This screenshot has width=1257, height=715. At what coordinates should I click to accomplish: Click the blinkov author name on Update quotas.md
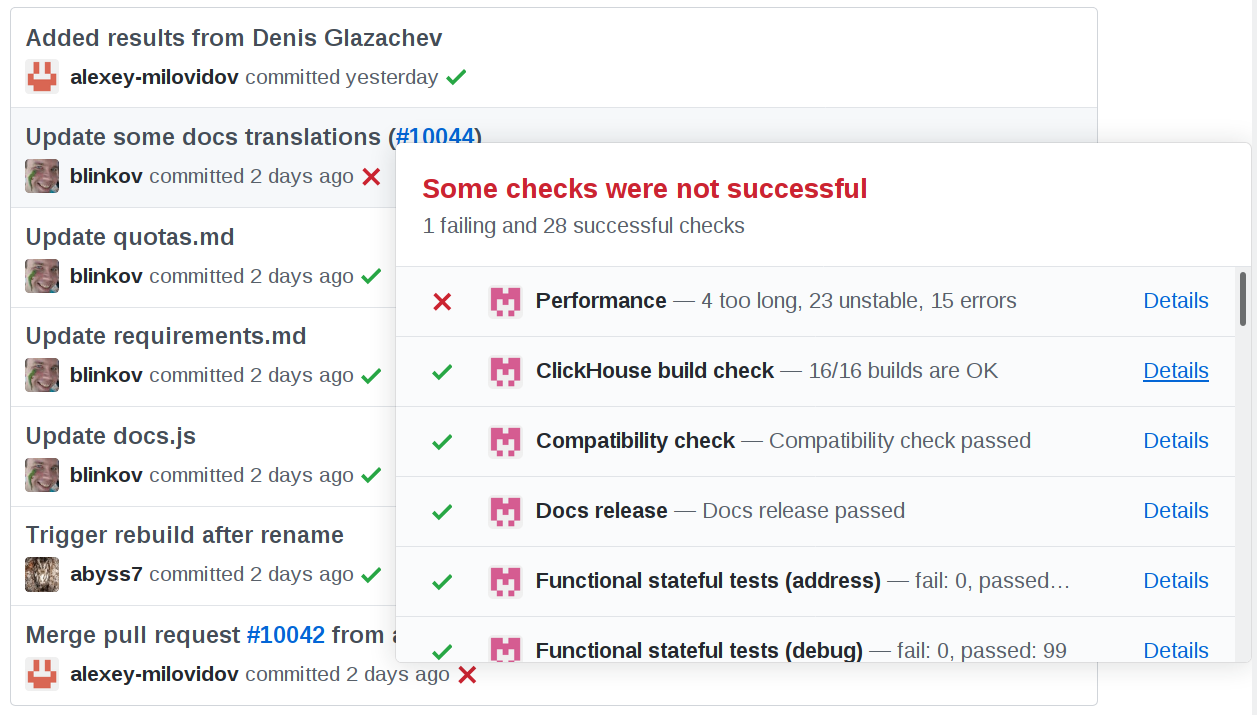(x=106, y=276)
